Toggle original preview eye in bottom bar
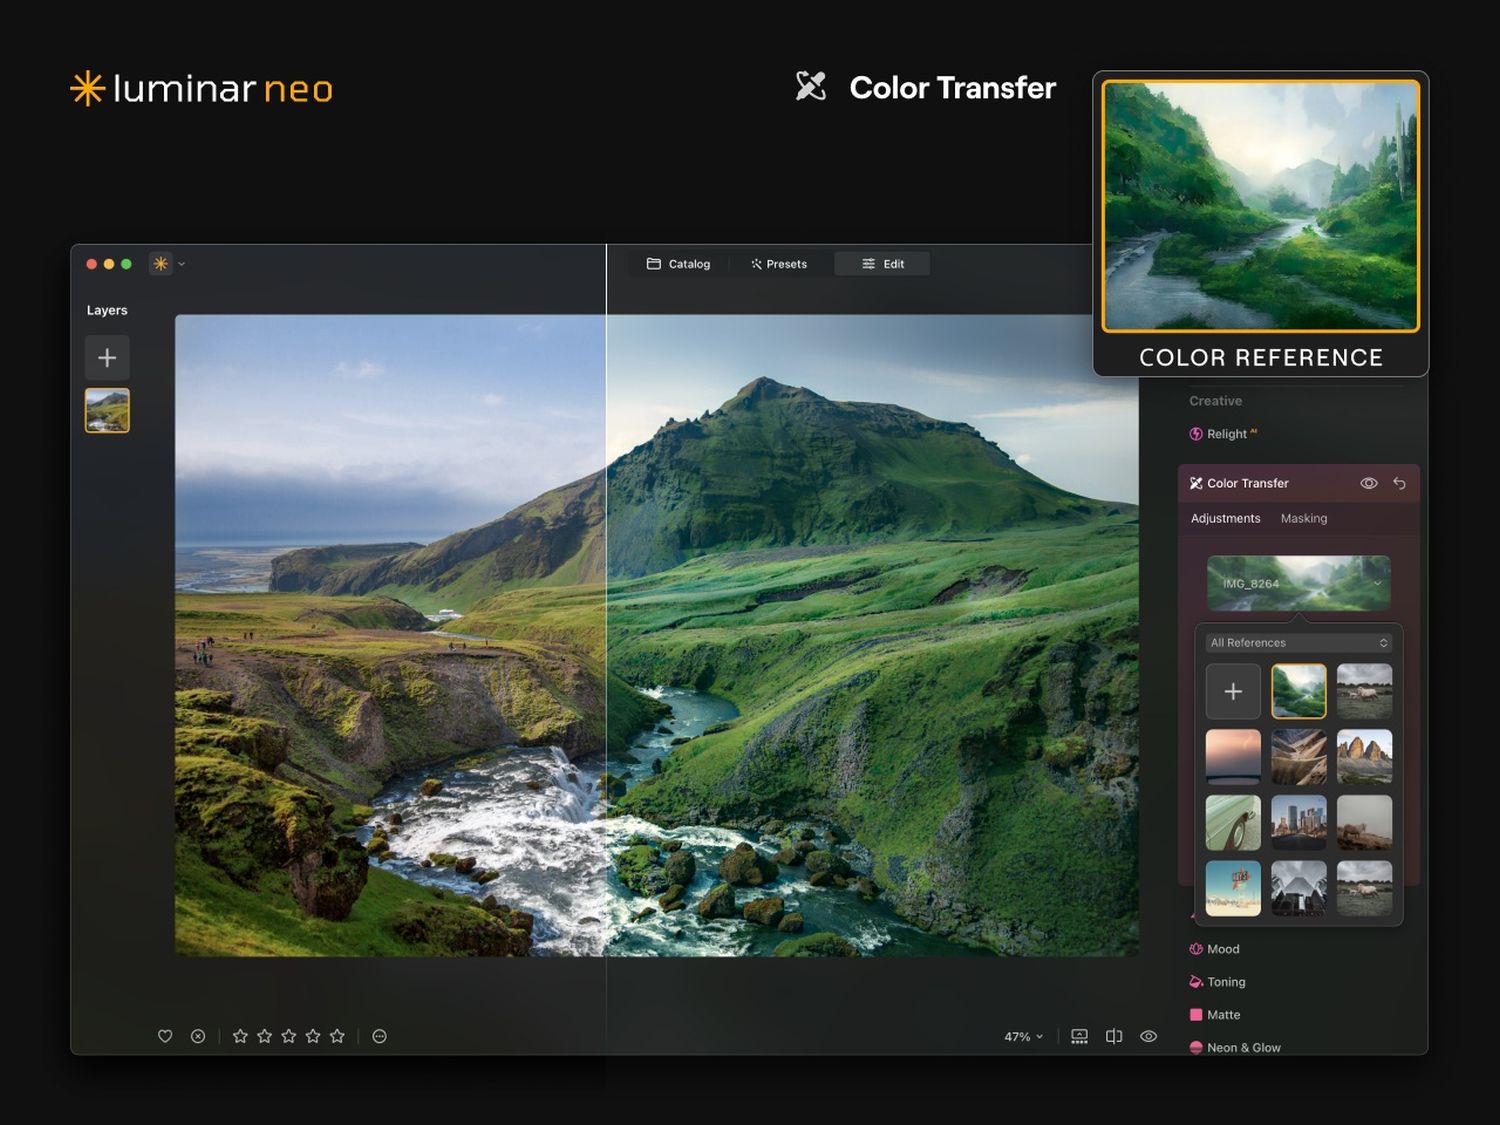The image size is (1500, 1125). click(1148, 1036)
